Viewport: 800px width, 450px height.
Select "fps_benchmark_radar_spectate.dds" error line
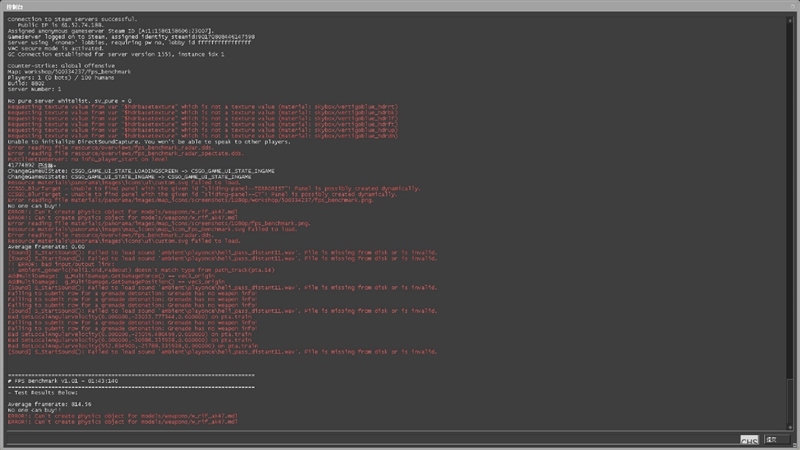[126, 154]
